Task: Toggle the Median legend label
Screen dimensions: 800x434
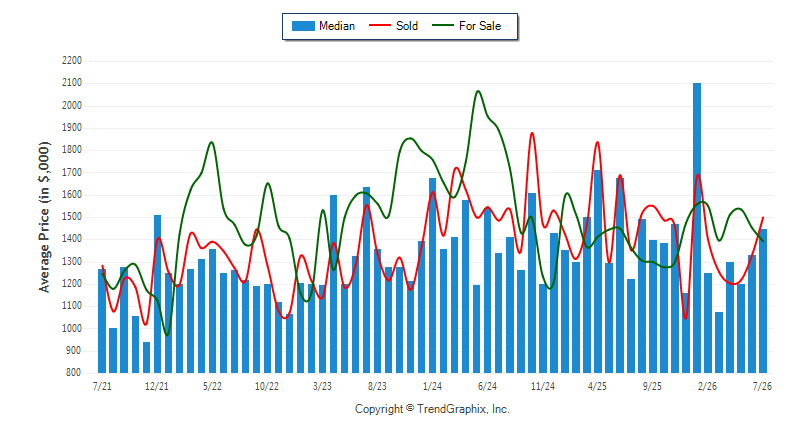Action: (x=337, y=26)
